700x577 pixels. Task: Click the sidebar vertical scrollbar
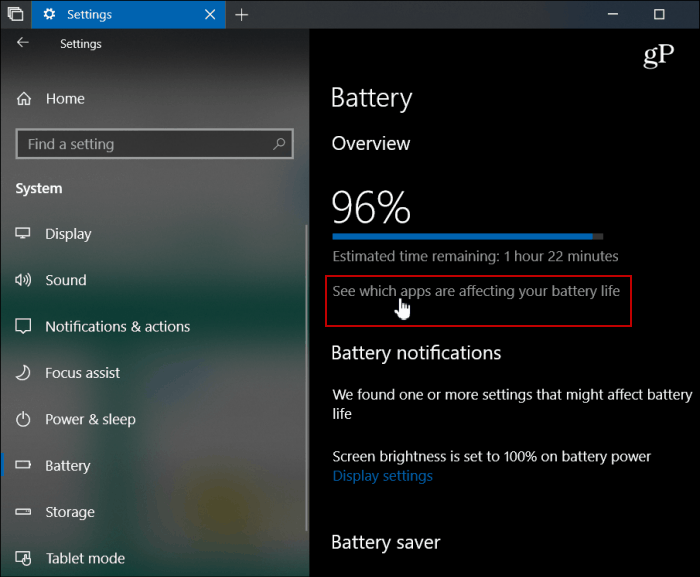click(306, 377)
